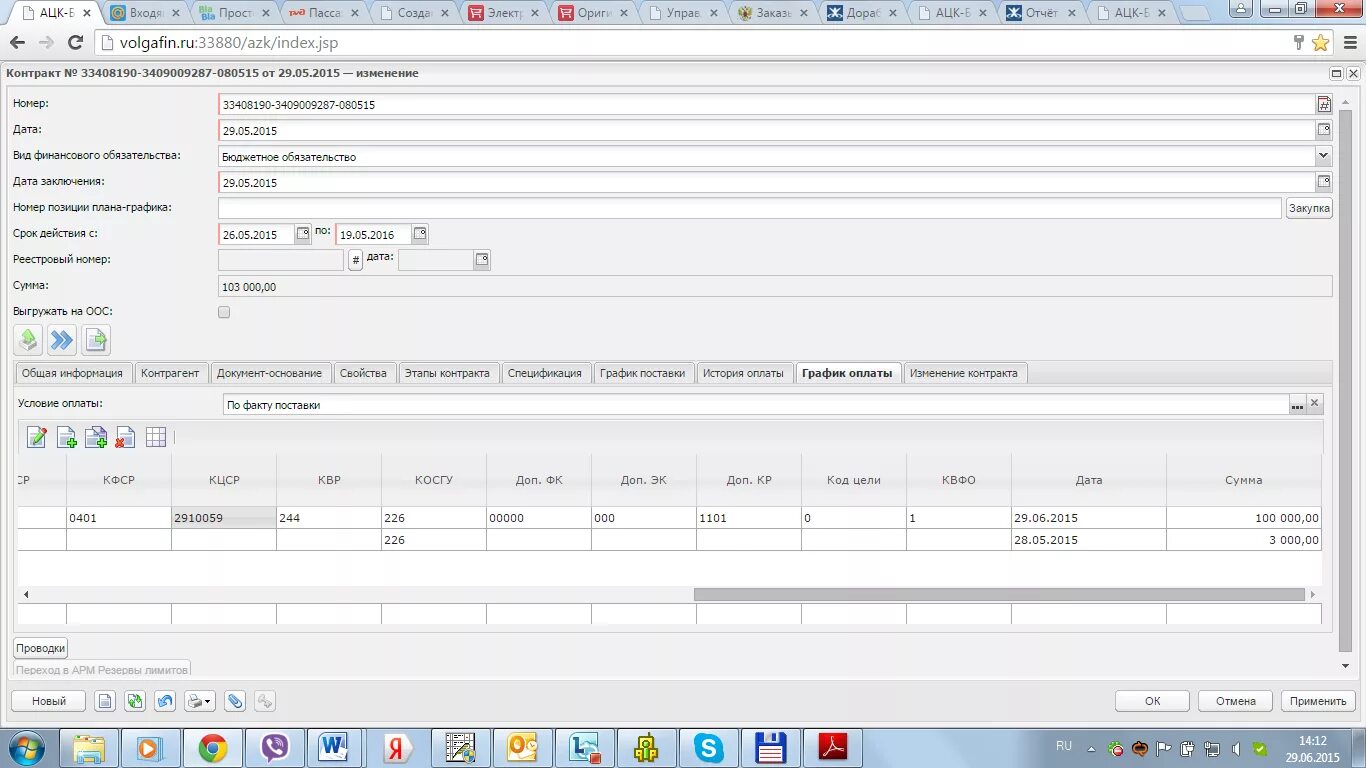Open the calendar picker for Дата заключения
The height and width of the screenshot is (768, 1366).
pos(1324,182)
